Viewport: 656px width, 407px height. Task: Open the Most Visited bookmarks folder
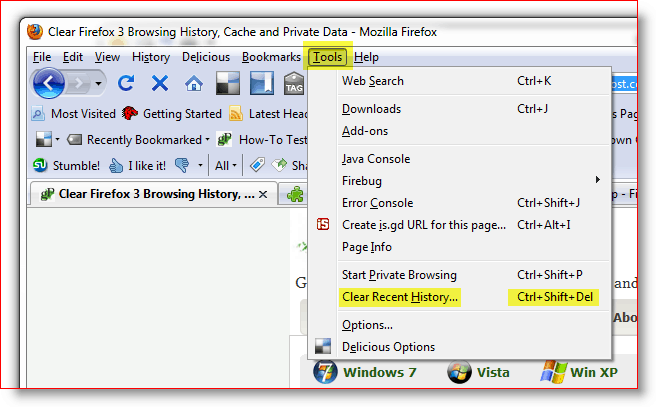click(74, 114)
